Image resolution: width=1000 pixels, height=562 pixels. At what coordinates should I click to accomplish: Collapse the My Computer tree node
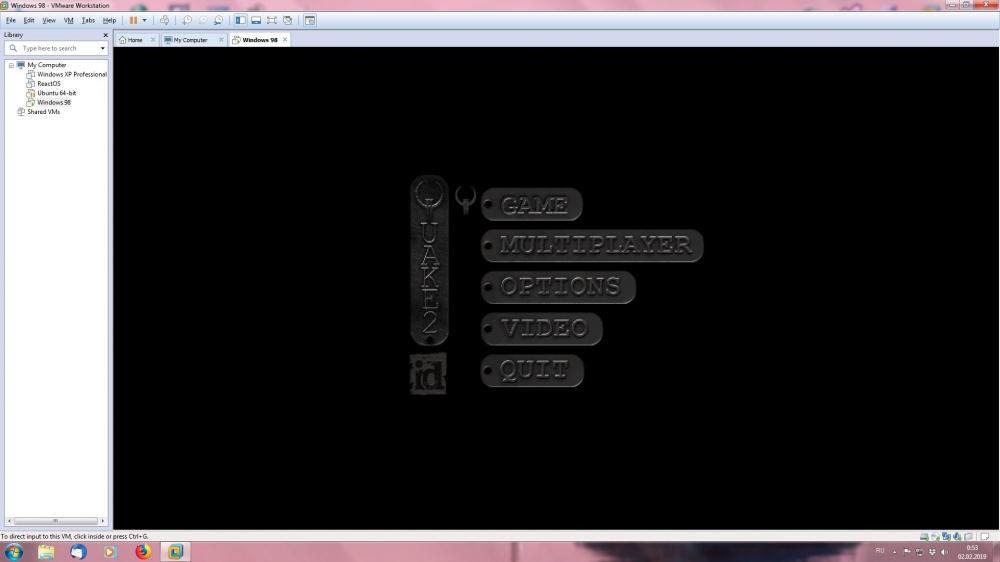pyautogui.click(x=11, y=65)
